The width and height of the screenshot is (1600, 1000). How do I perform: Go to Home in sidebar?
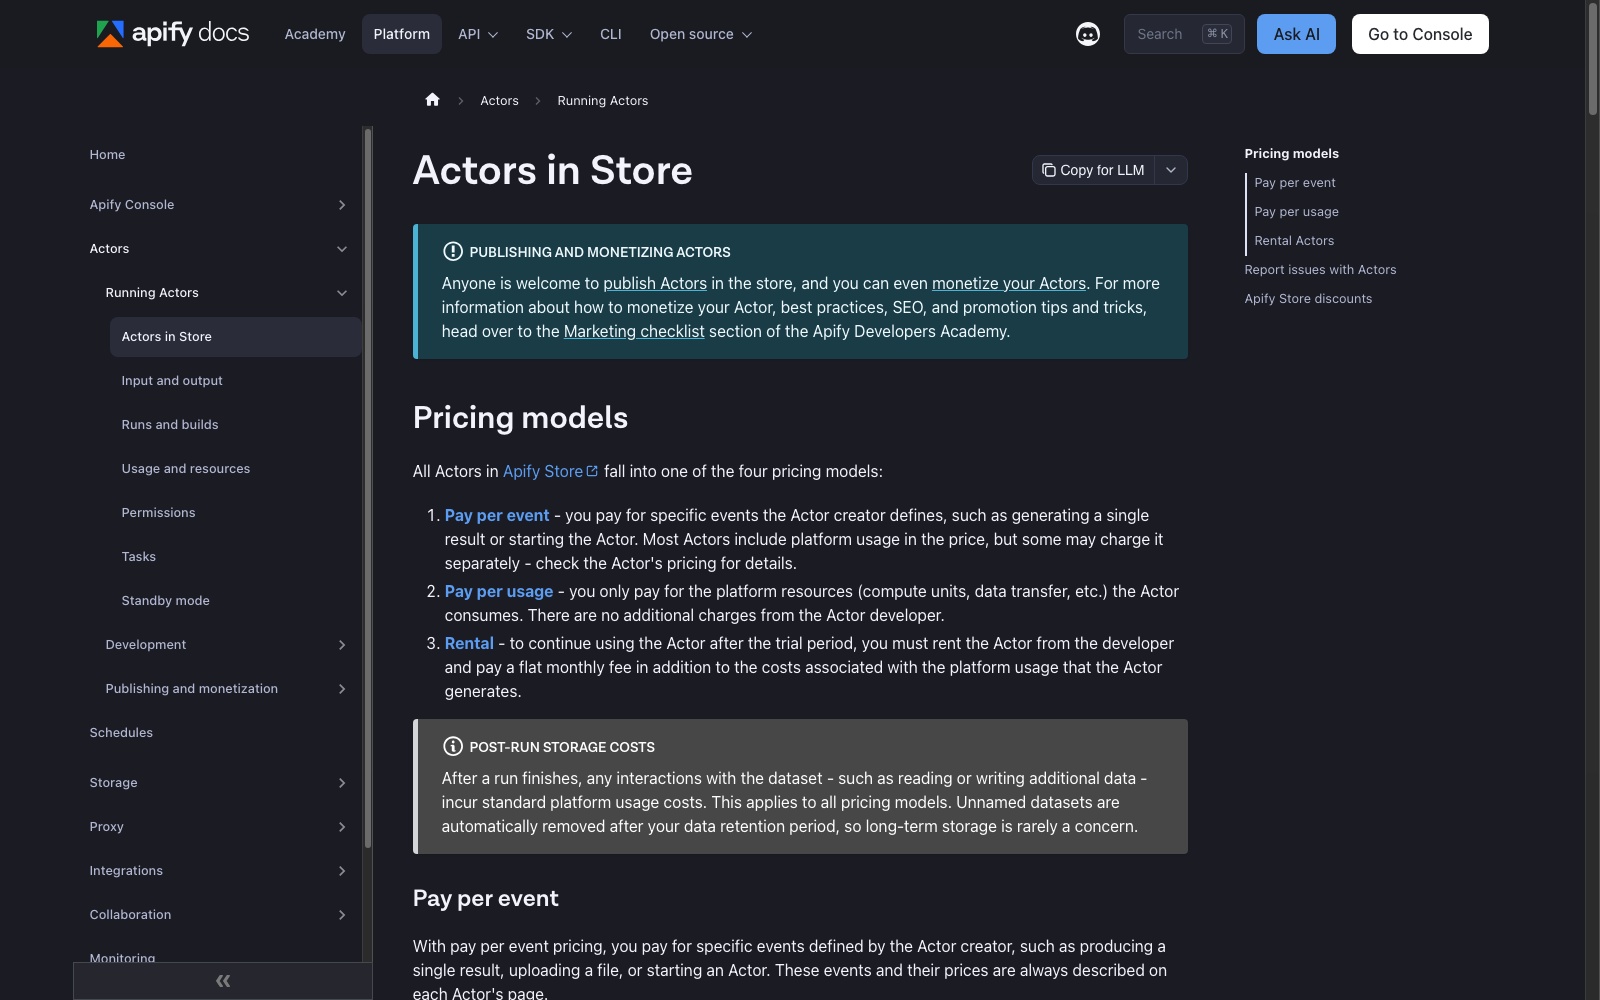107,155
